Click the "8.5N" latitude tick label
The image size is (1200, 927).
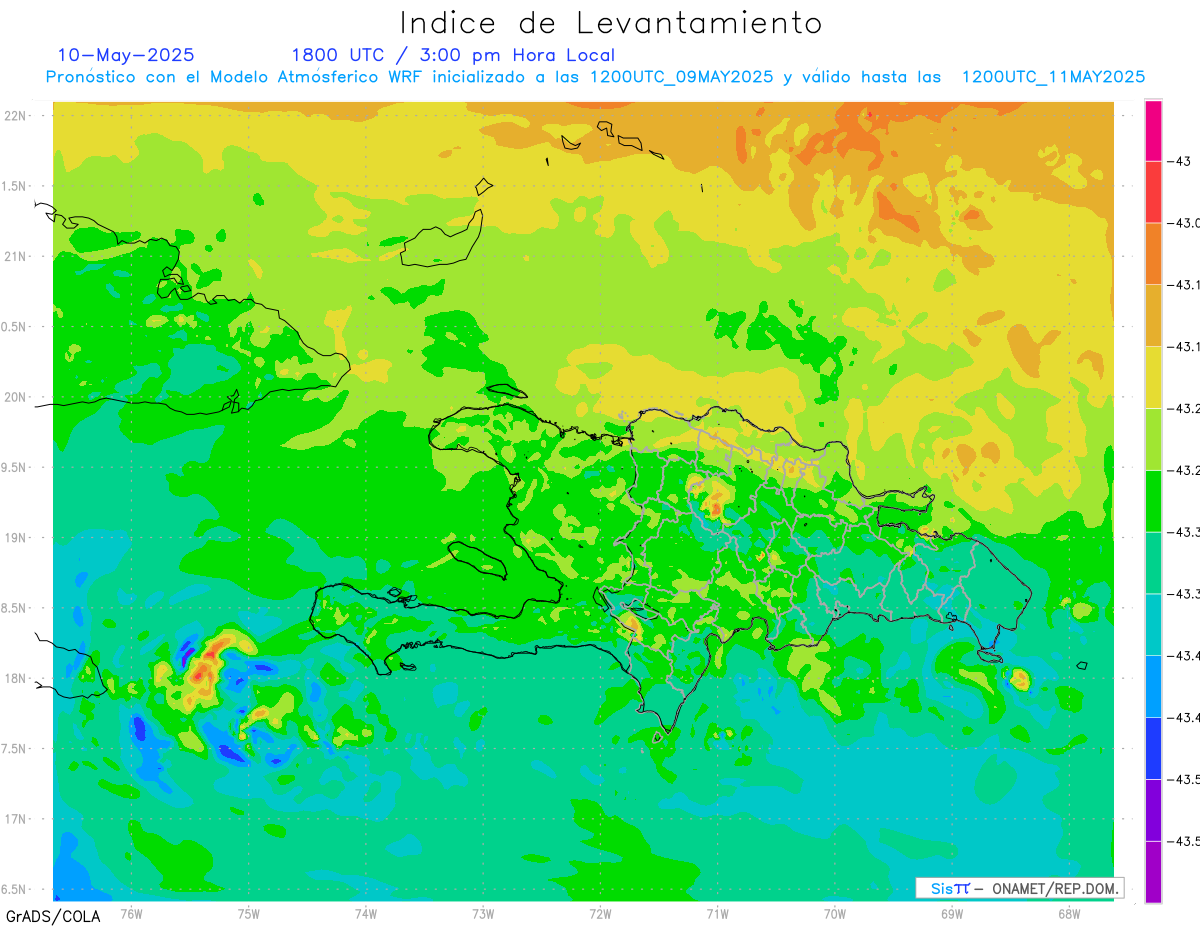15,608
